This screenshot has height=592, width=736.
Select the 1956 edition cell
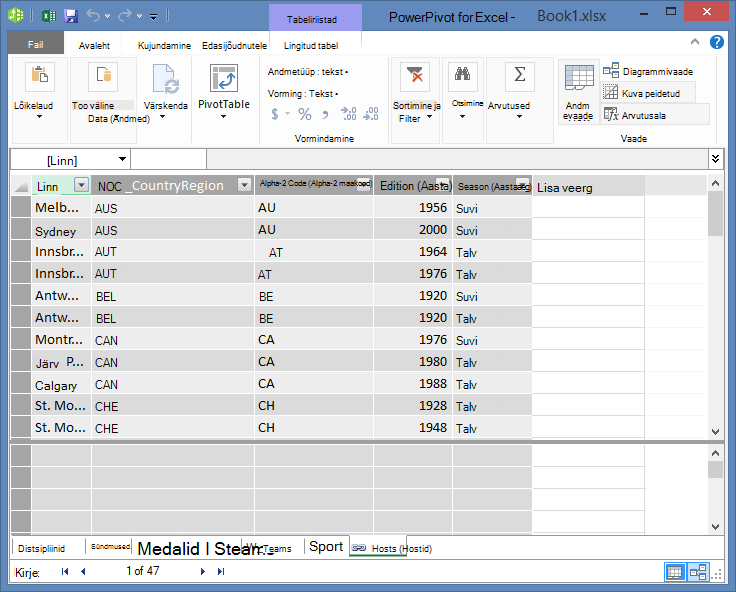click(413, 208)
